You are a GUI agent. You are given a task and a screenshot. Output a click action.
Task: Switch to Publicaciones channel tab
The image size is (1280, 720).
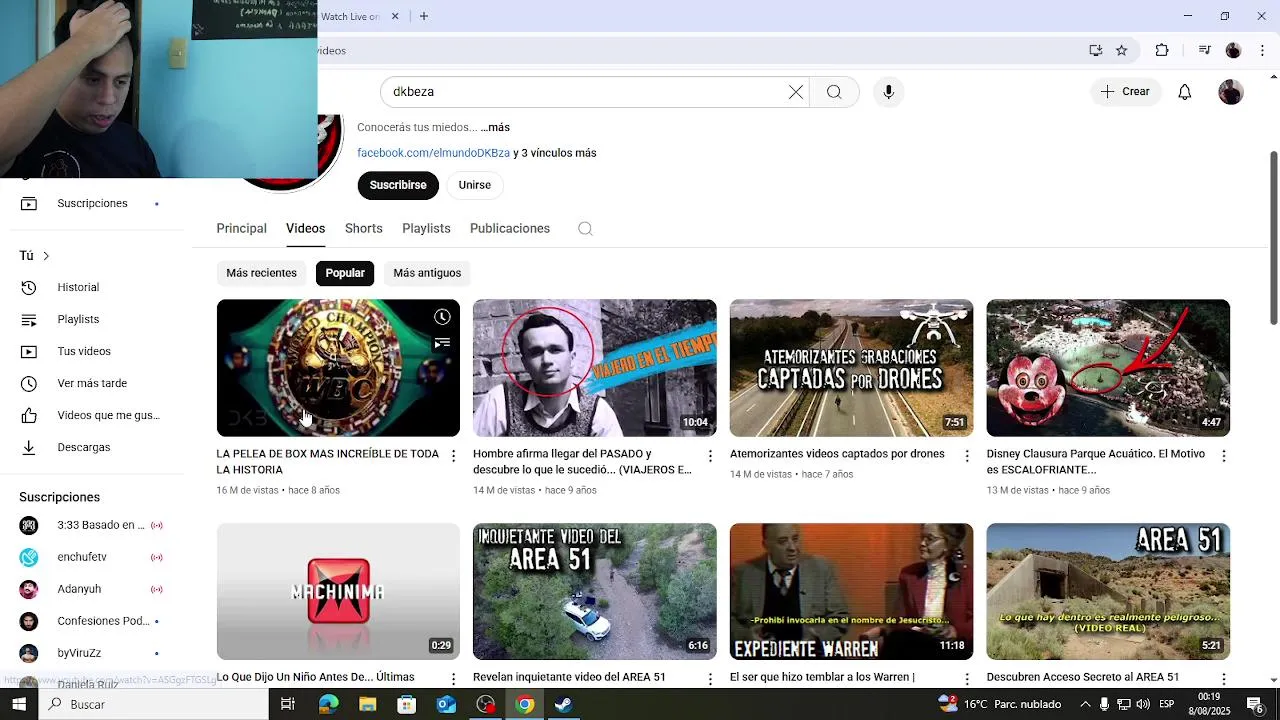[x=510, y=229]
